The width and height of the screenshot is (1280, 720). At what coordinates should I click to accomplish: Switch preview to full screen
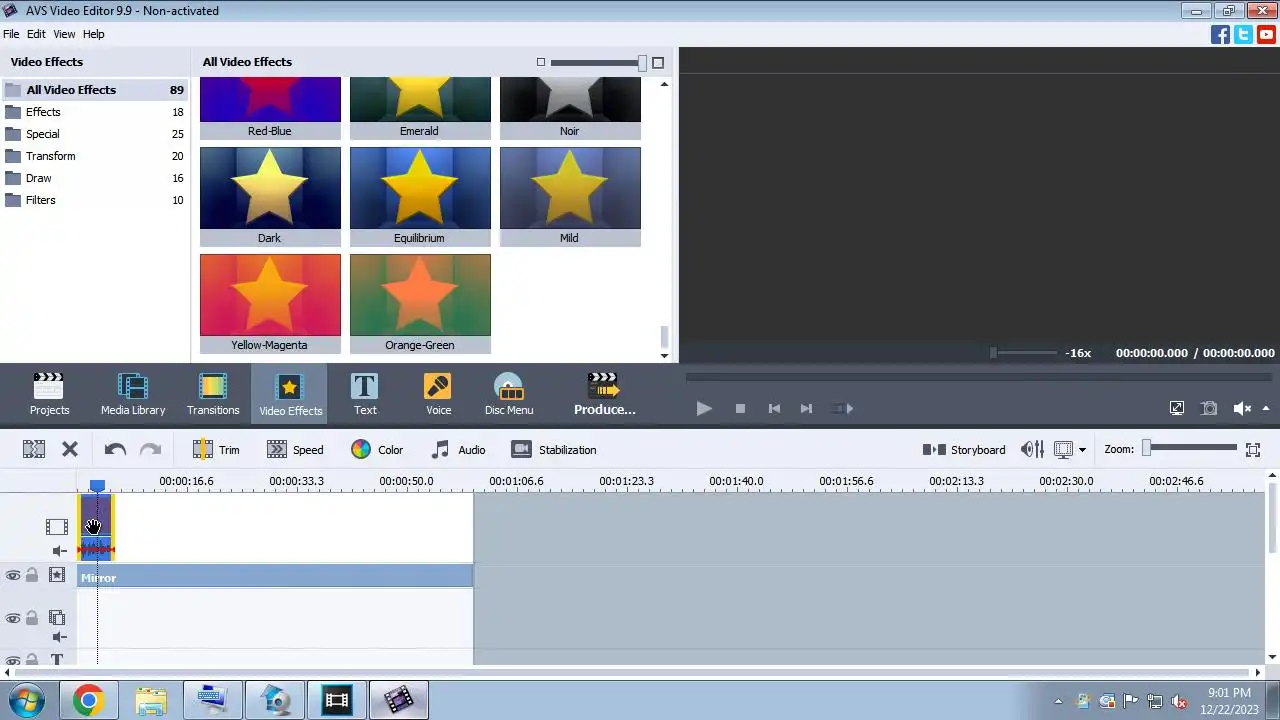1177,408
